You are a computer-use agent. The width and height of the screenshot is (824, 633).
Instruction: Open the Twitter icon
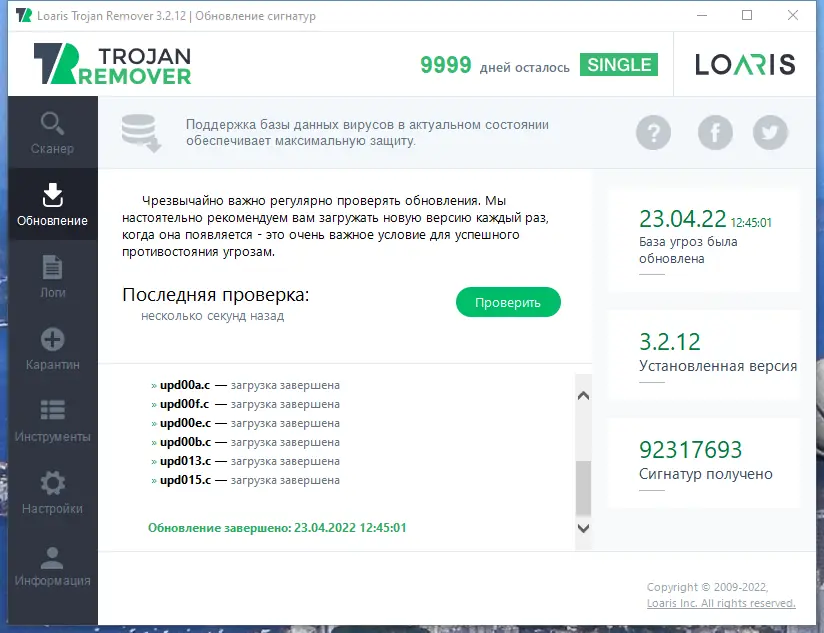770,132
